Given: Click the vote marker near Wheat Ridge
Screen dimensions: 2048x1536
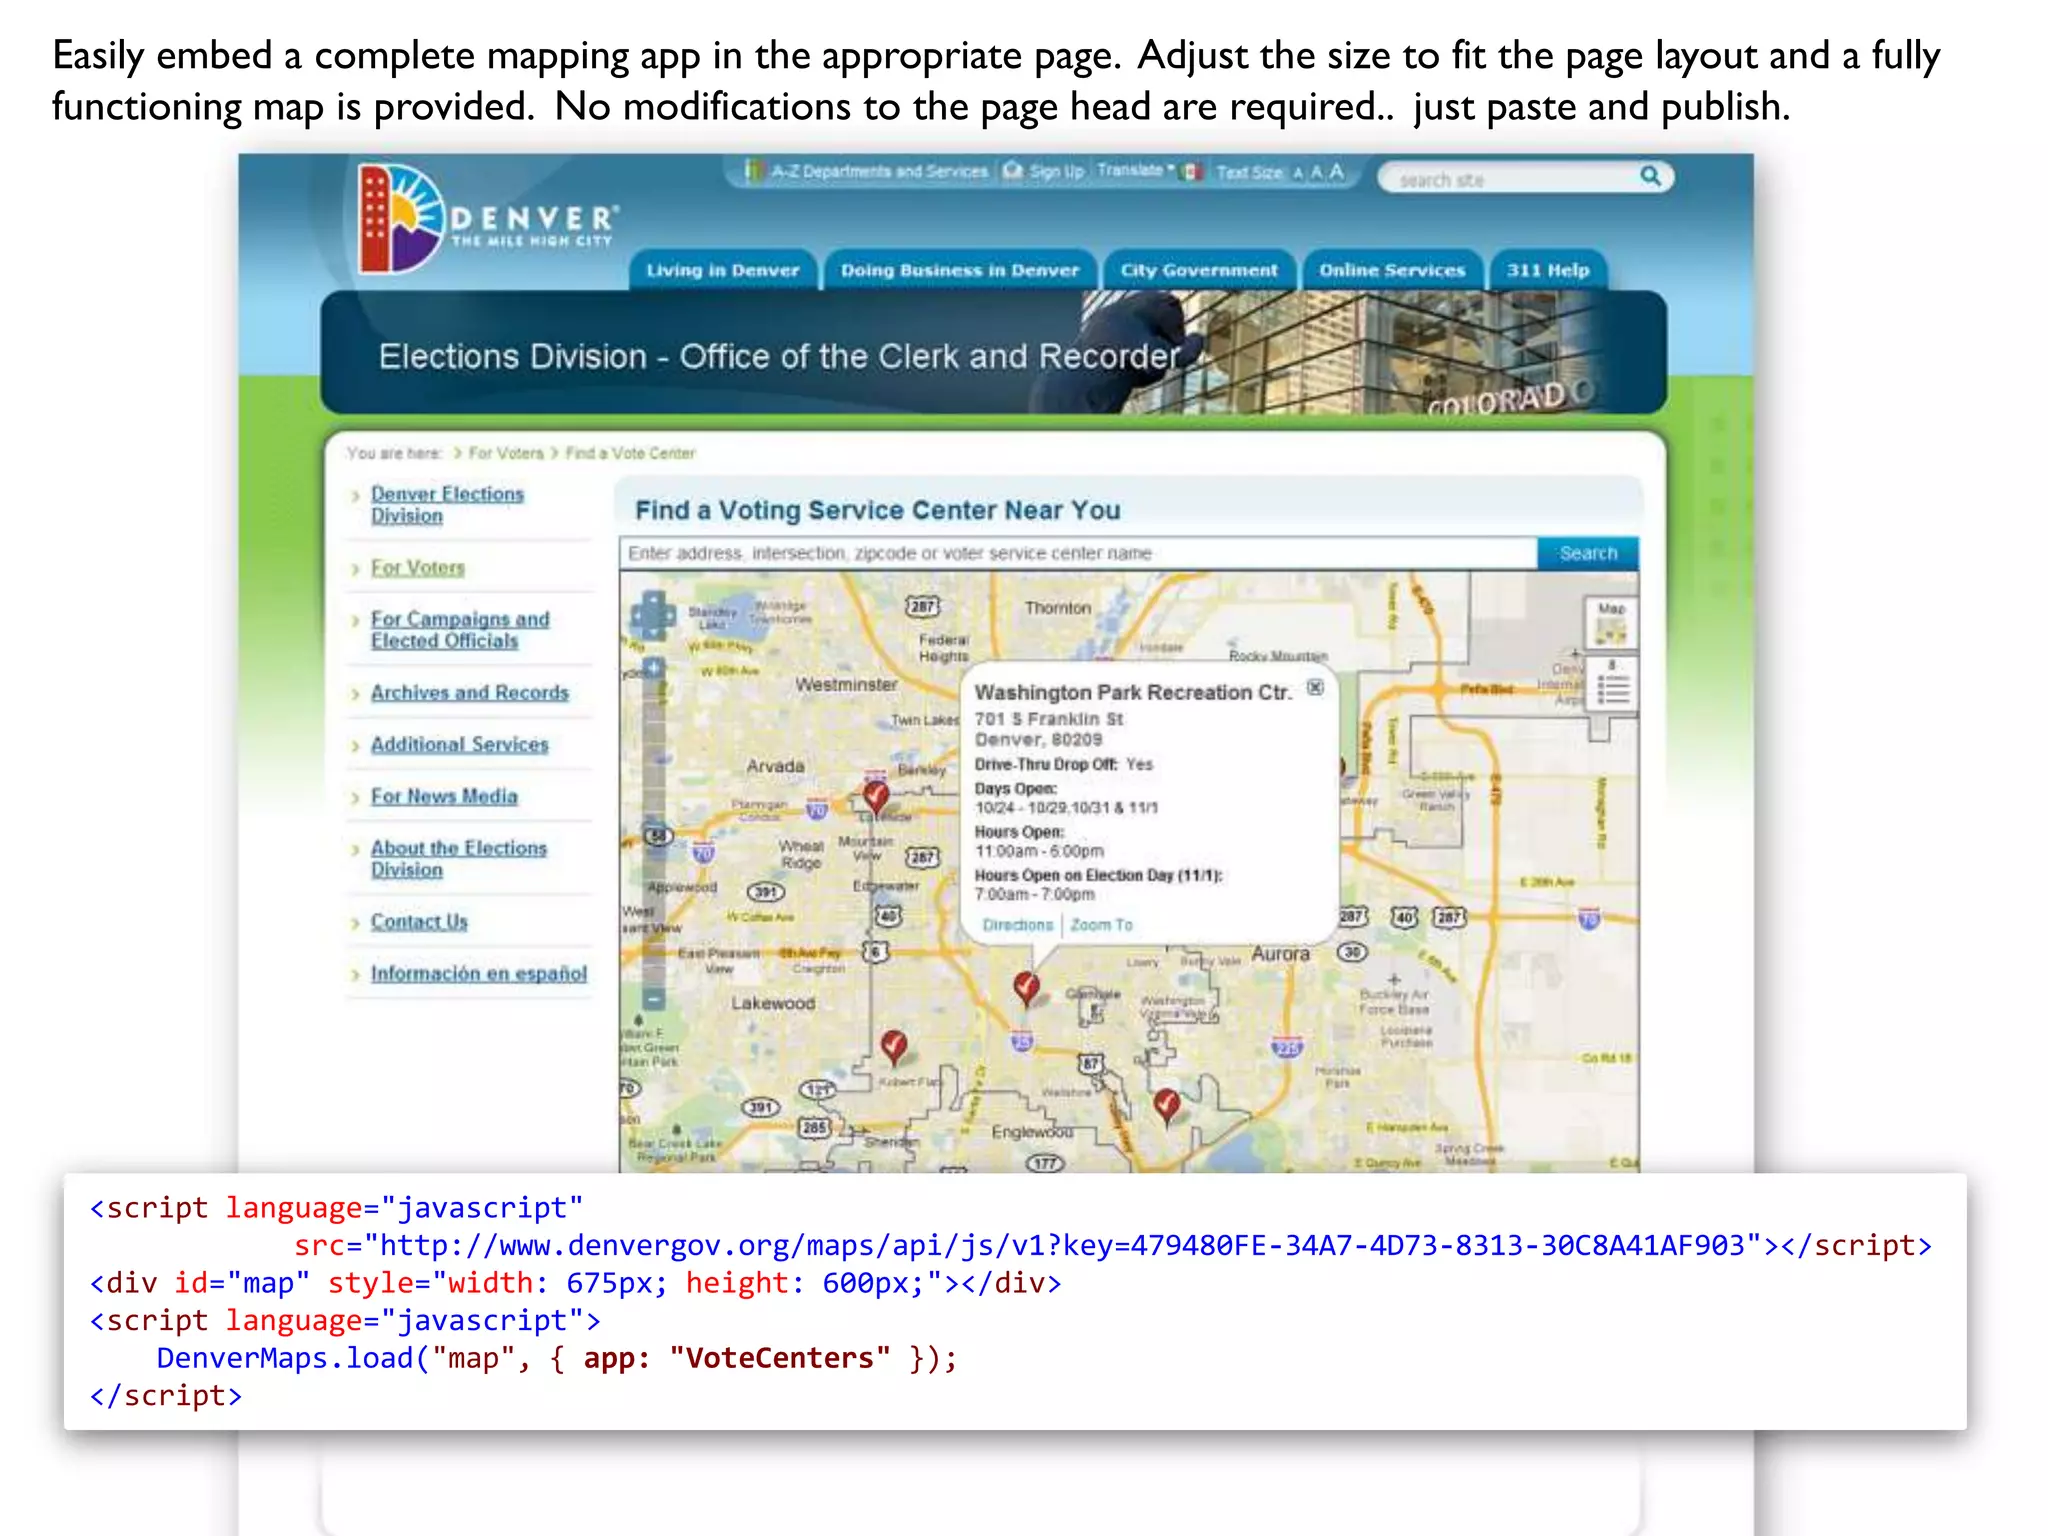Looking at the screenshot, I should [x=876, y=797].
